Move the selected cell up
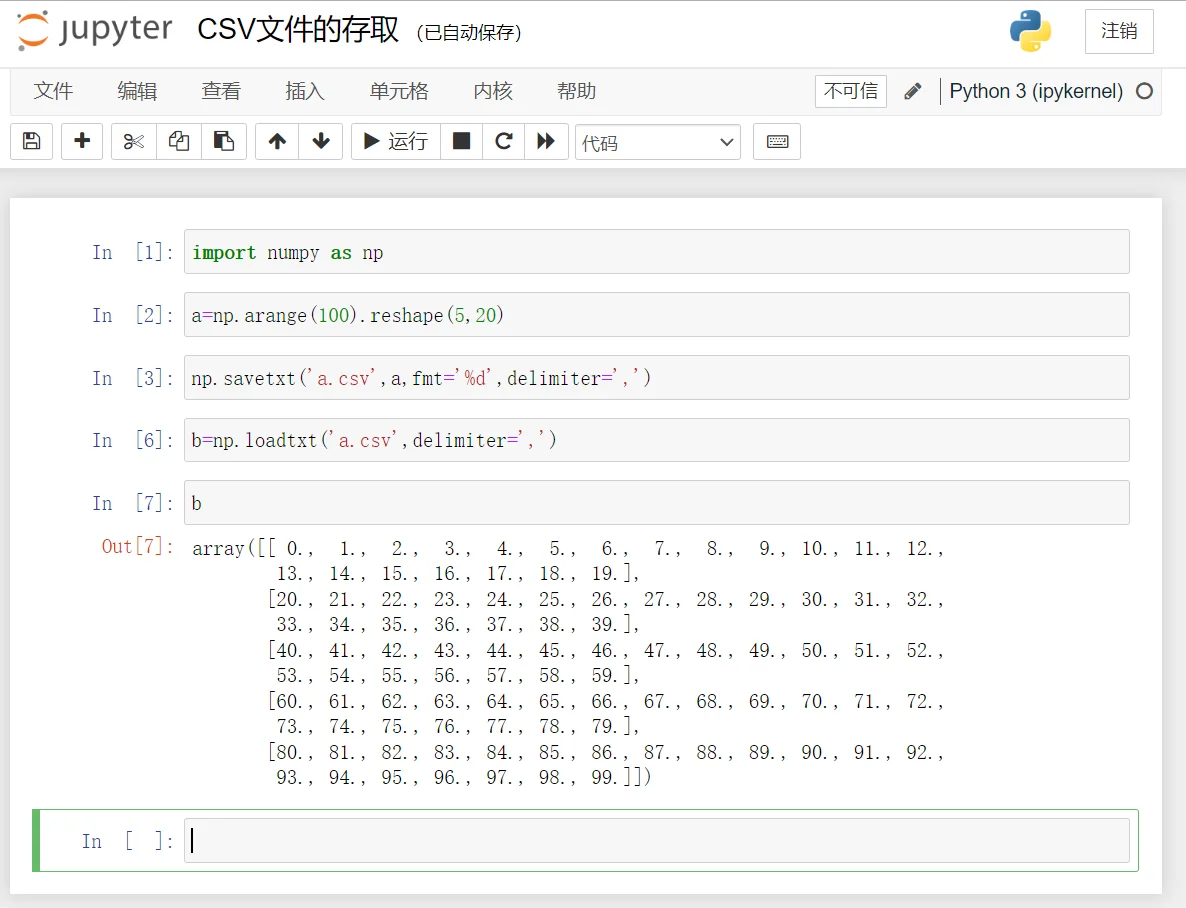The height and width of the screenshot is (908, 1186). point(277,141)
